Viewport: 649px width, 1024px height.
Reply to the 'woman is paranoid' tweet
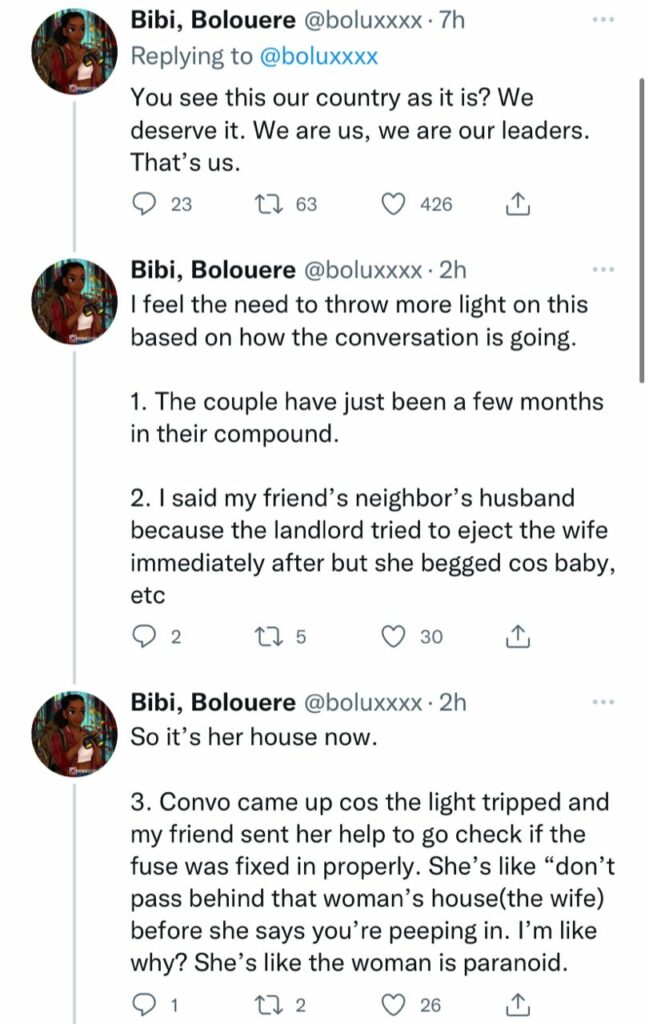[x=144, y=1004]
